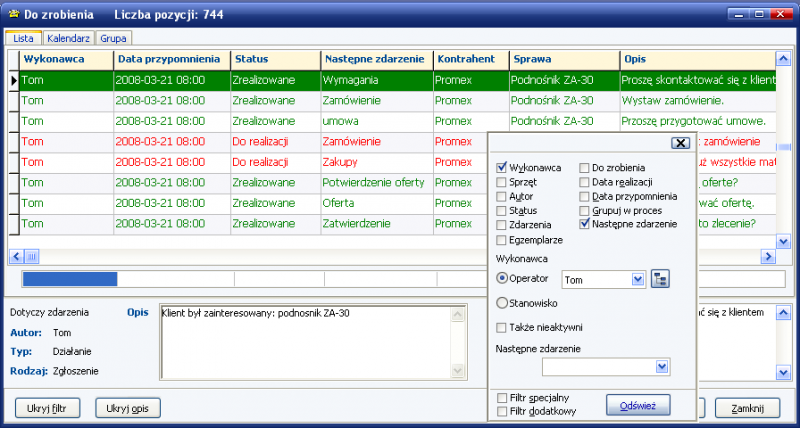
Task: Open the Grupa tab
Action: pyautogui.click(x=114, y=37)
